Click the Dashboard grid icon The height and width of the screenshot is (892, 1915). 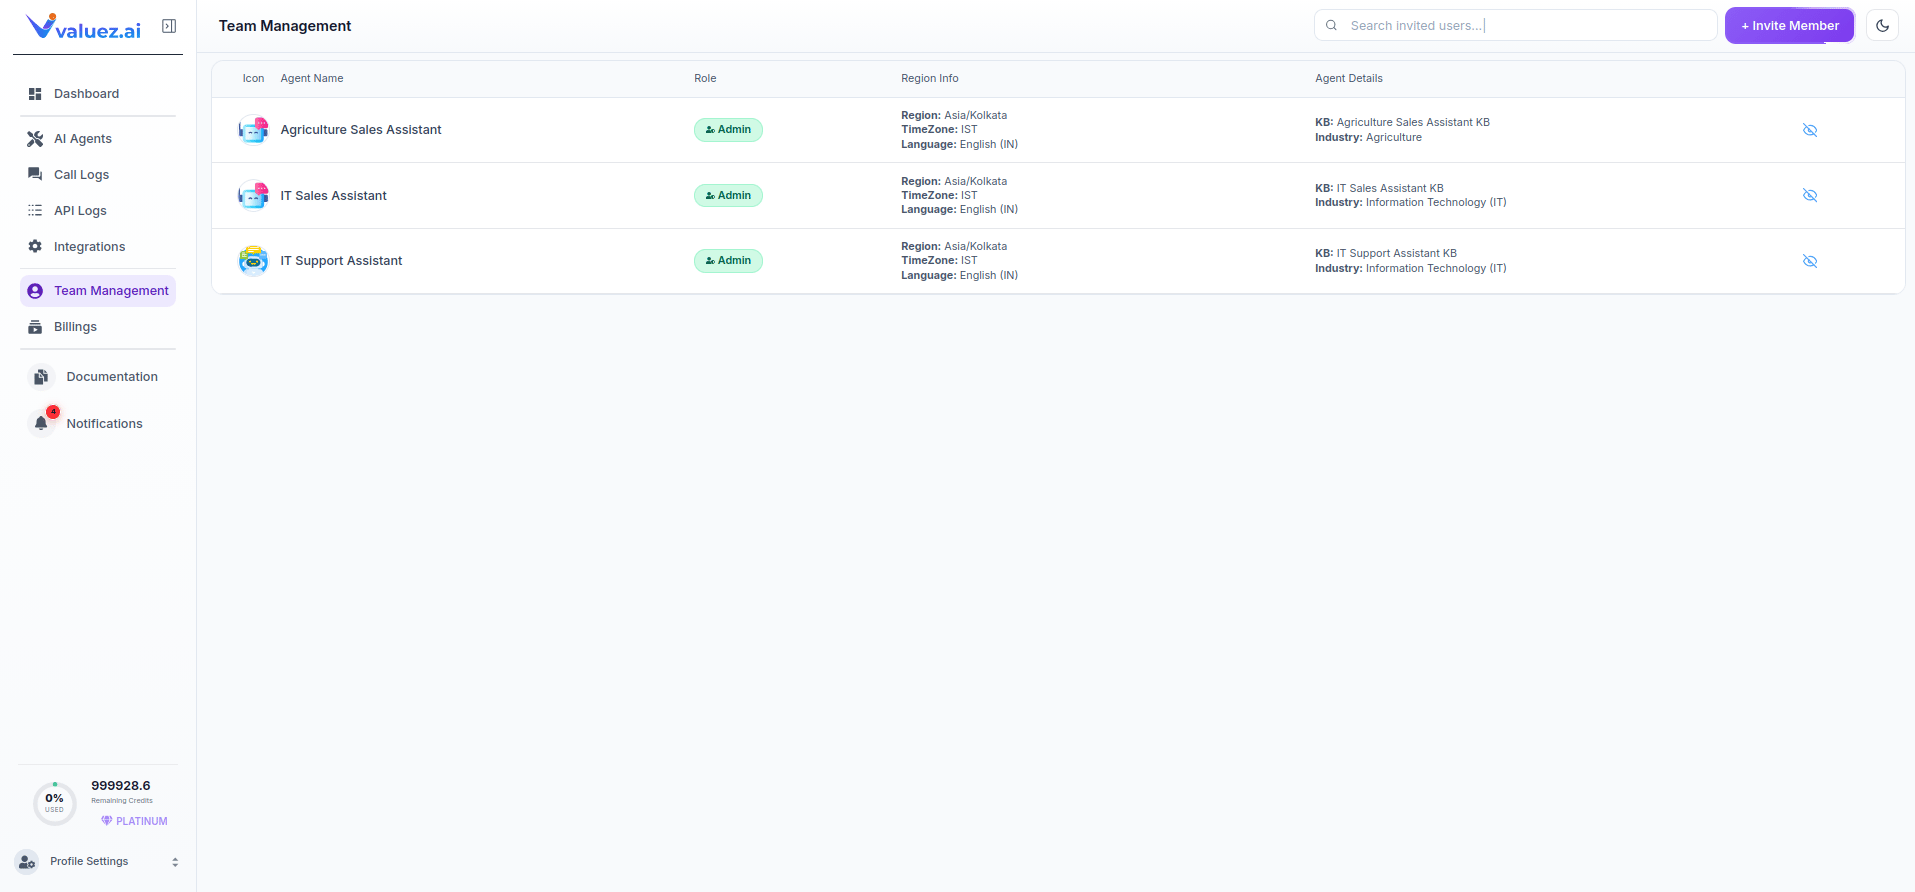point(35,94)
